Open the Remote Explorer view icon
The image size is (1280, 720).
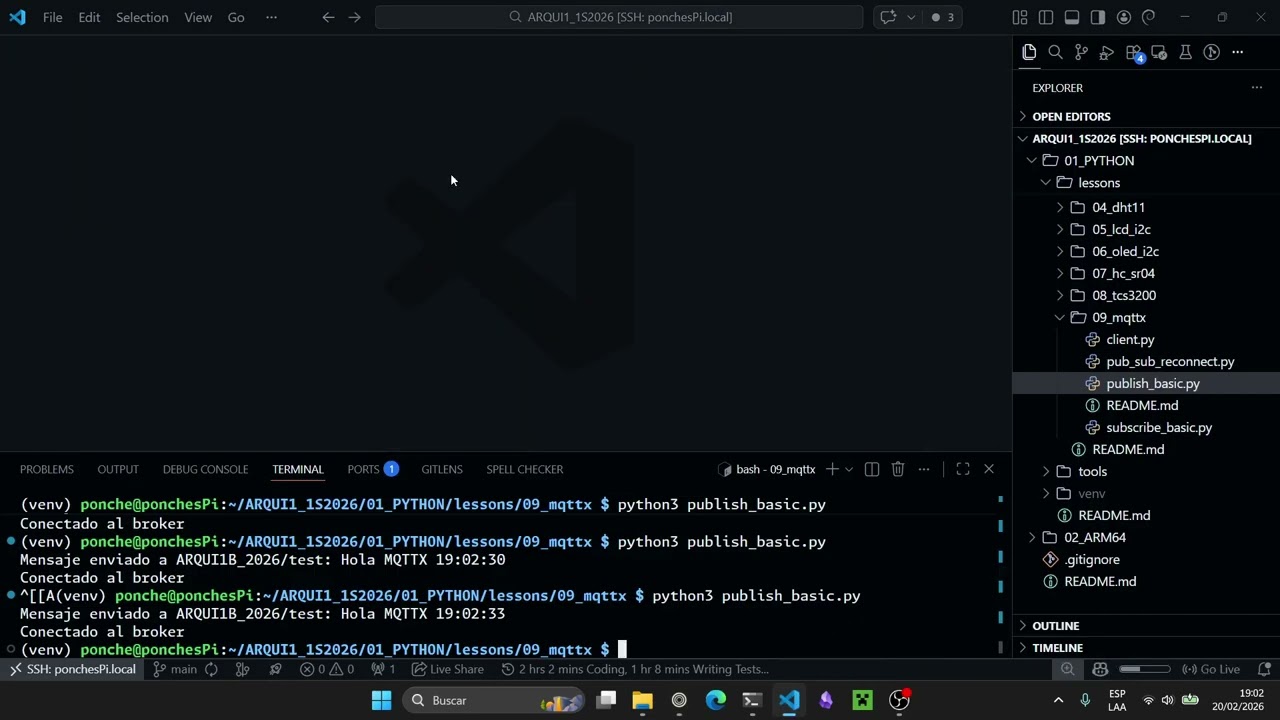tap(1159, 52)
